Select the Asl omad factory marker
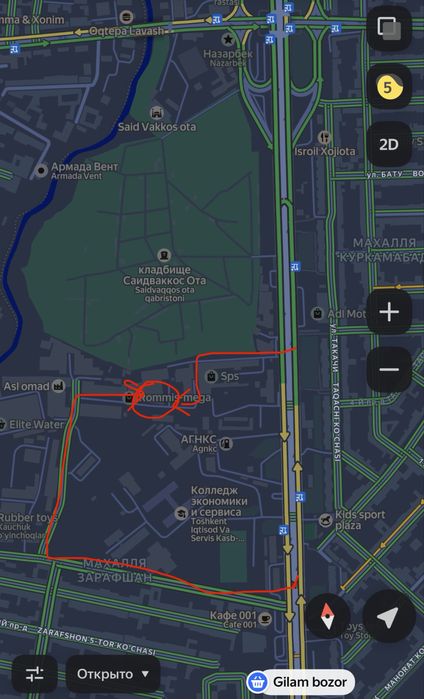 tap(58, 386)
